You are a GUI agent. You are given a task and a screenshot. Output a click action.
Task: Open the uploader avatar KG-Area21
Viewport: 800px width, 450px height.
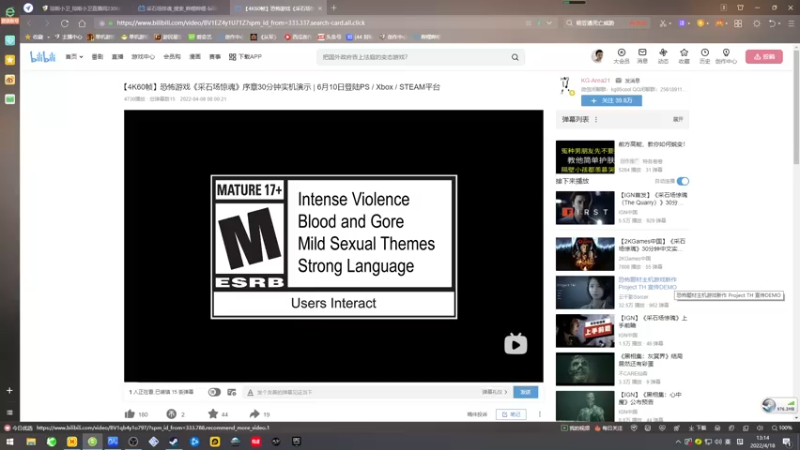(566, 86)
